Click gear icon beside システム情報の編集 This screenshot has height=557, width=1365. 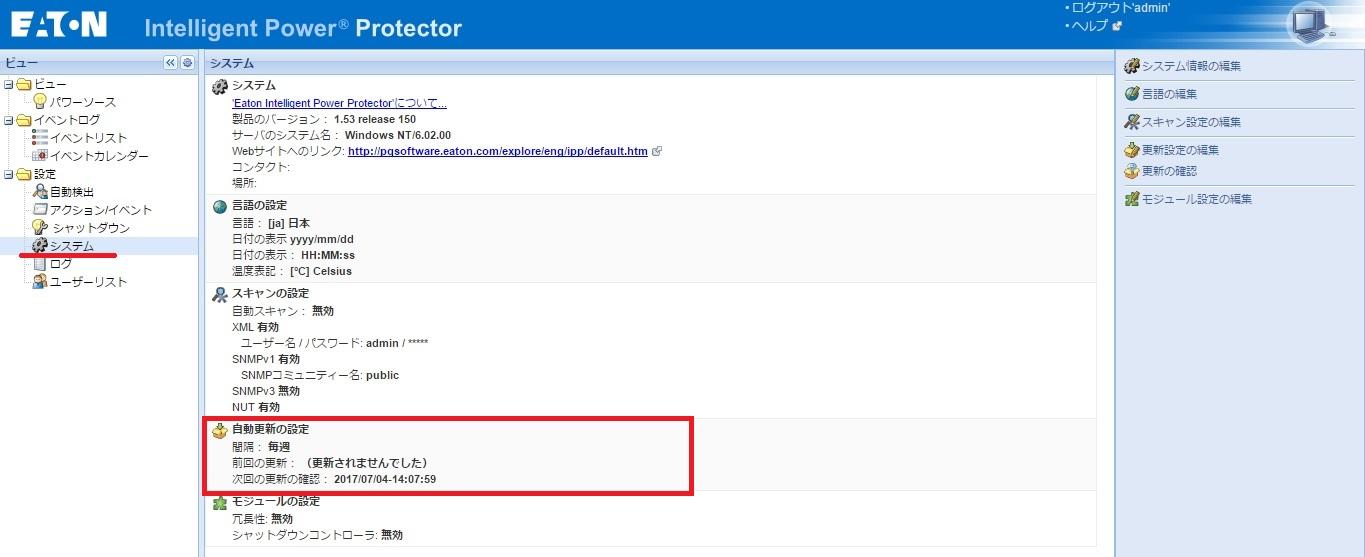1132,66
